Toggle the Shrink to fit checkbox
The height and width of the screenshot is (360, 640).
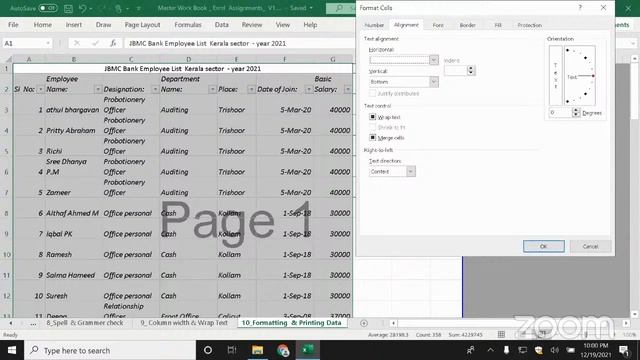372,127
